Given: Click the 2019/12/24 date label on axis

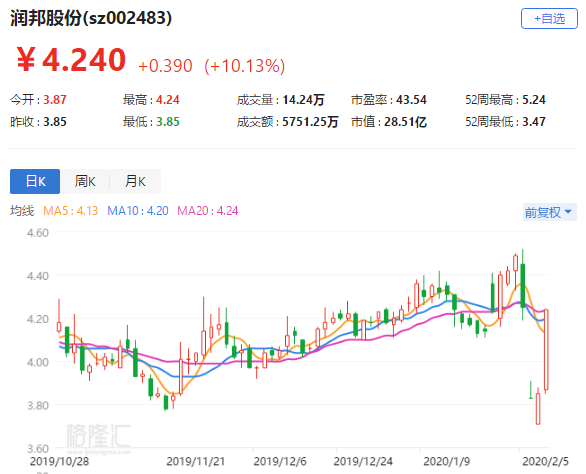Looking at the screenshot, I should pos(363,461).
